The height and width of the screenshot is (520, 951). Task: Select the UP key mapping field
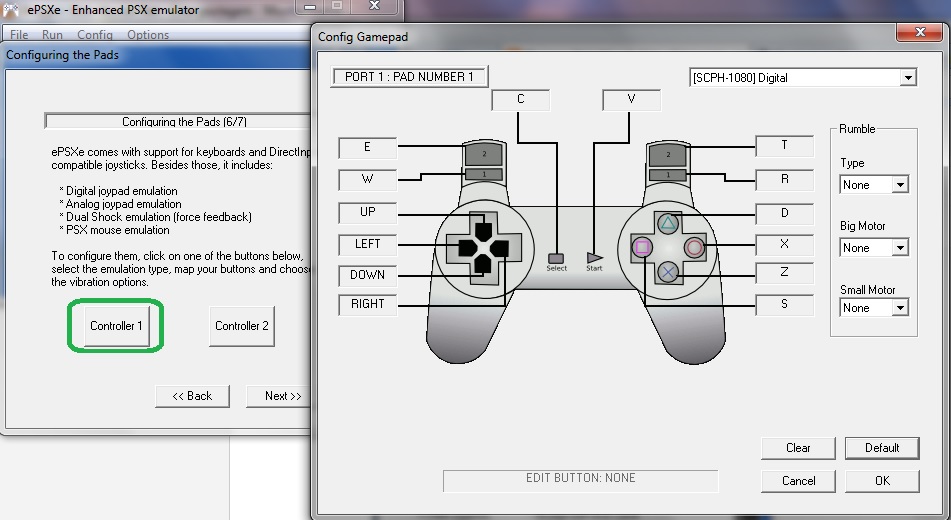point(368,212)
